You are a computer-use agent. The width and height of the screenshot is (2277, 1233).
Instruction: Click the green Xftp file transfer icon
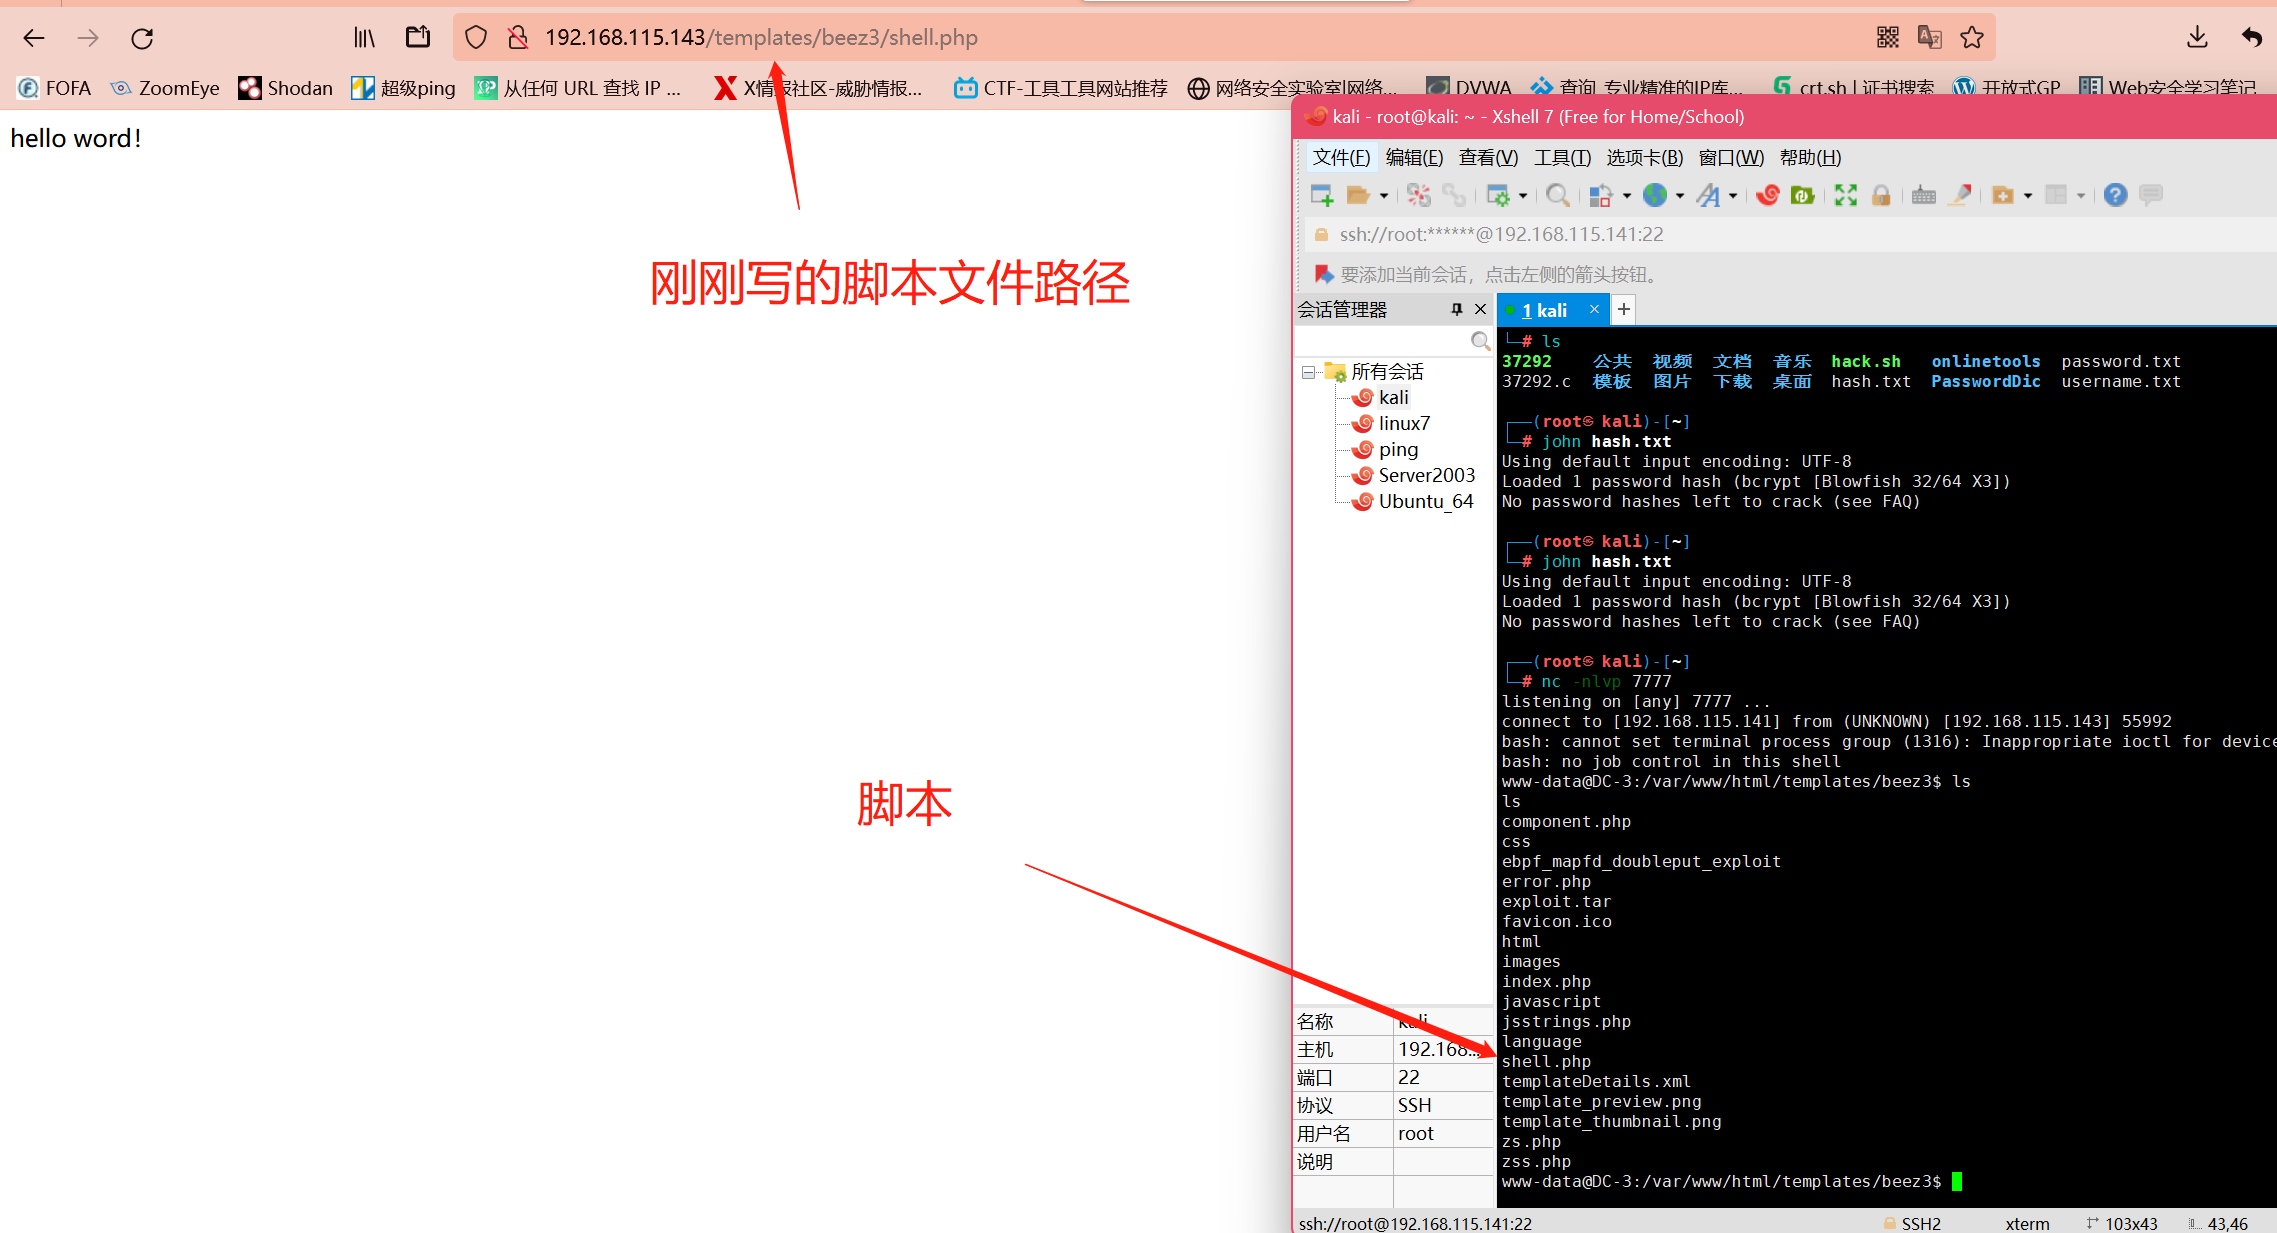tap(1802, 196)
